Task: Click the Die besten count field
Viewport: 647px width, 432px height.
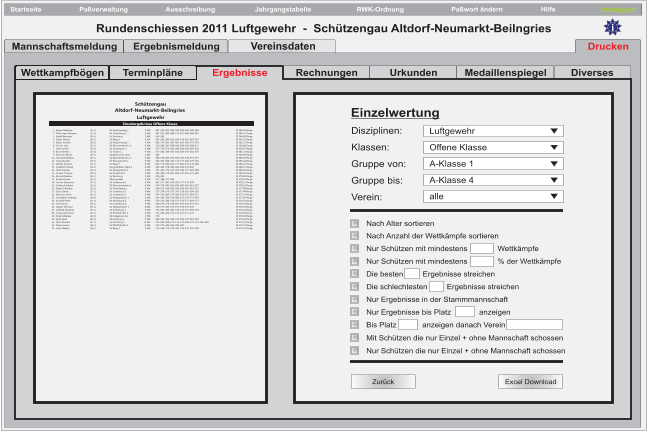Action: (412, 274)
